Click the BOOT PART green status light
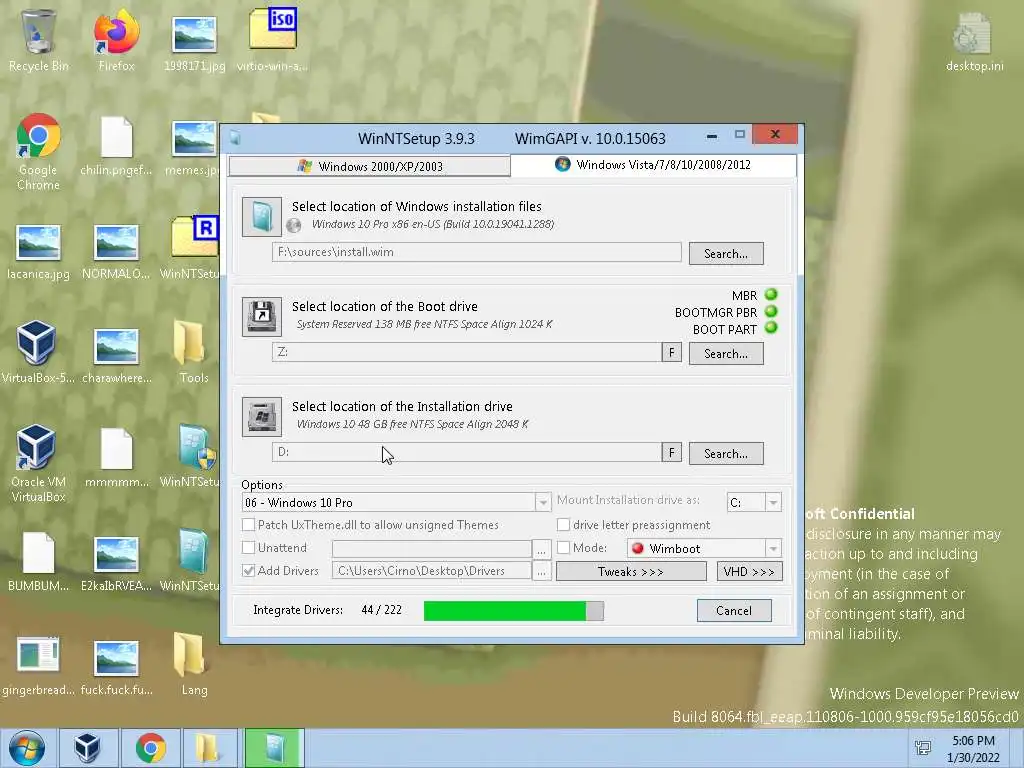The width and height of the screenshot is (1024, 768). point(771,328)
